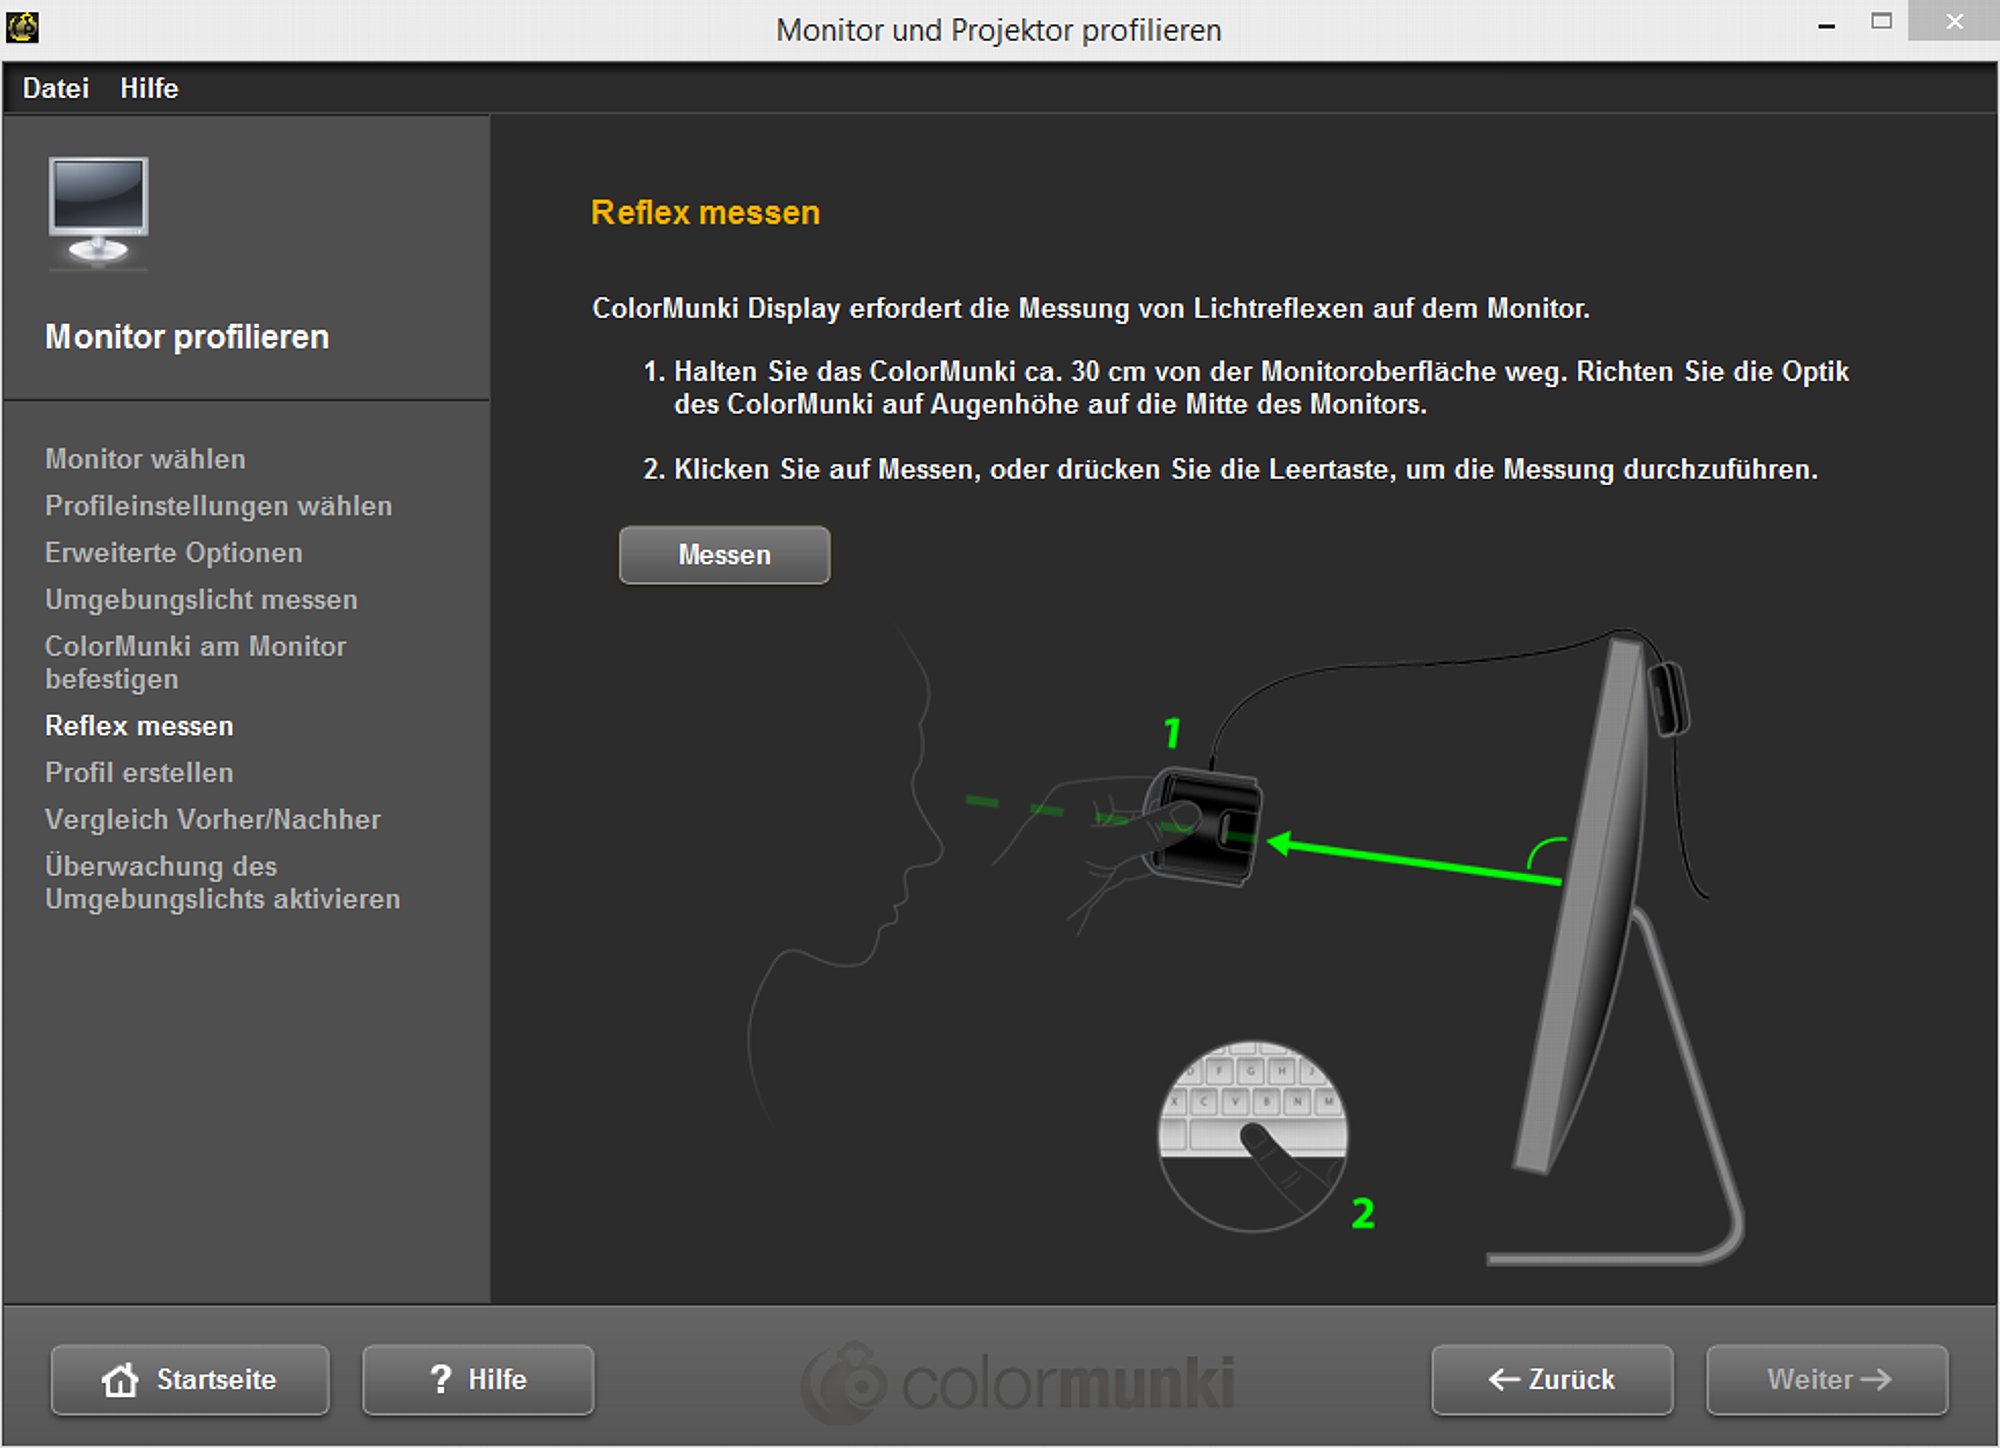The image size is (2000, 1448).
Task: Open the Hilfe menu in menu bar
Action: click(x=149, y=88)
